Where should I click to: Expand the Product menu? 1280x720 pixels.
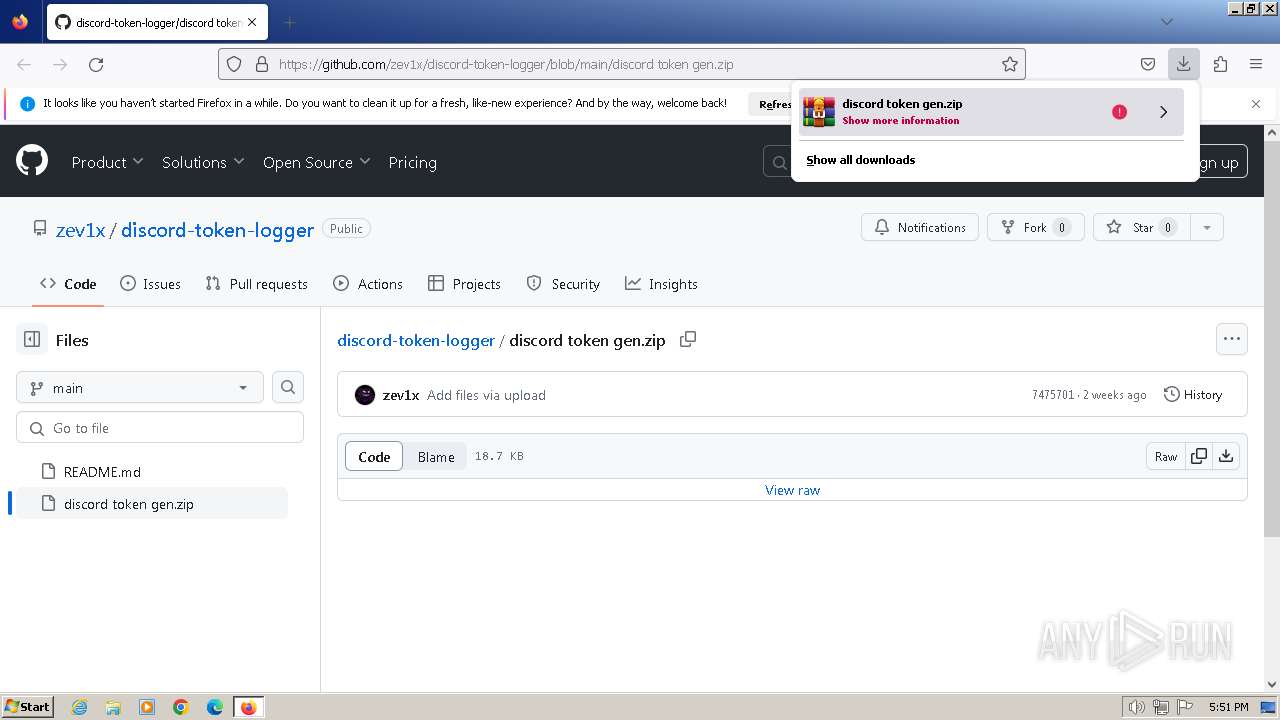[x=108, y=162]
